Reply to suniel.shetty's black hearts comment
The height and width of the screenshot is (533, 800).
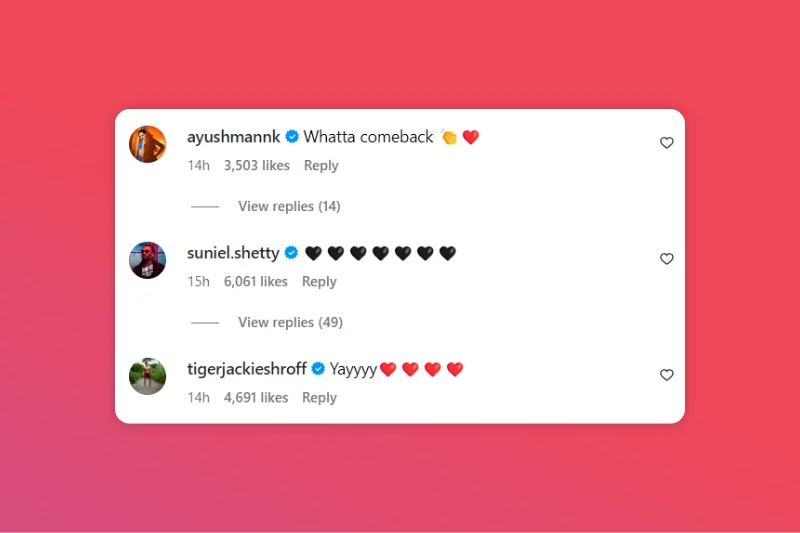click(x=319, y=282)
